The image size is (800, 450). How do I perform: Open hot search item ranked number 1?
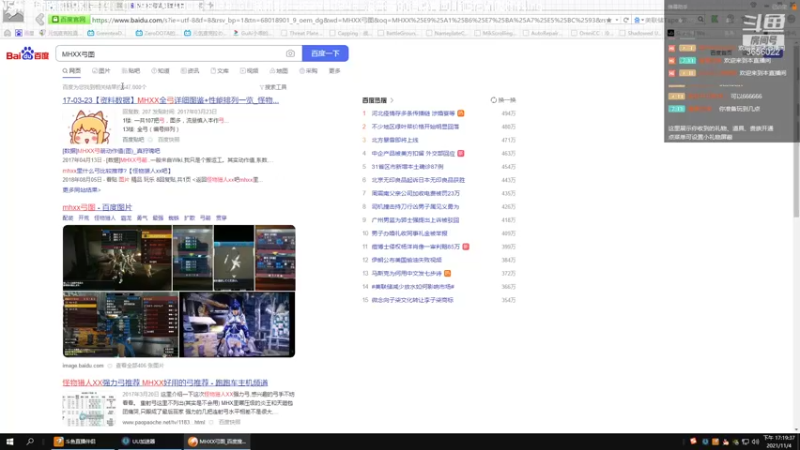pyautogui.click(x=413, y=113)
